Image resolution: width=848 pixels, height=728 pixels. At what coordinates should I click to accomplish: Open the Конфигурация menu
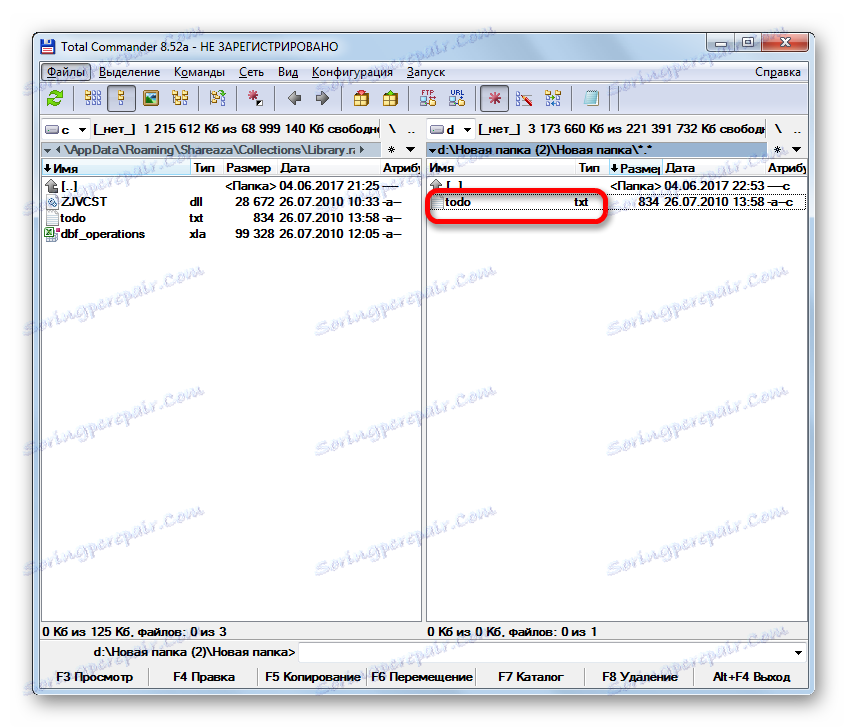pos(352,72)
